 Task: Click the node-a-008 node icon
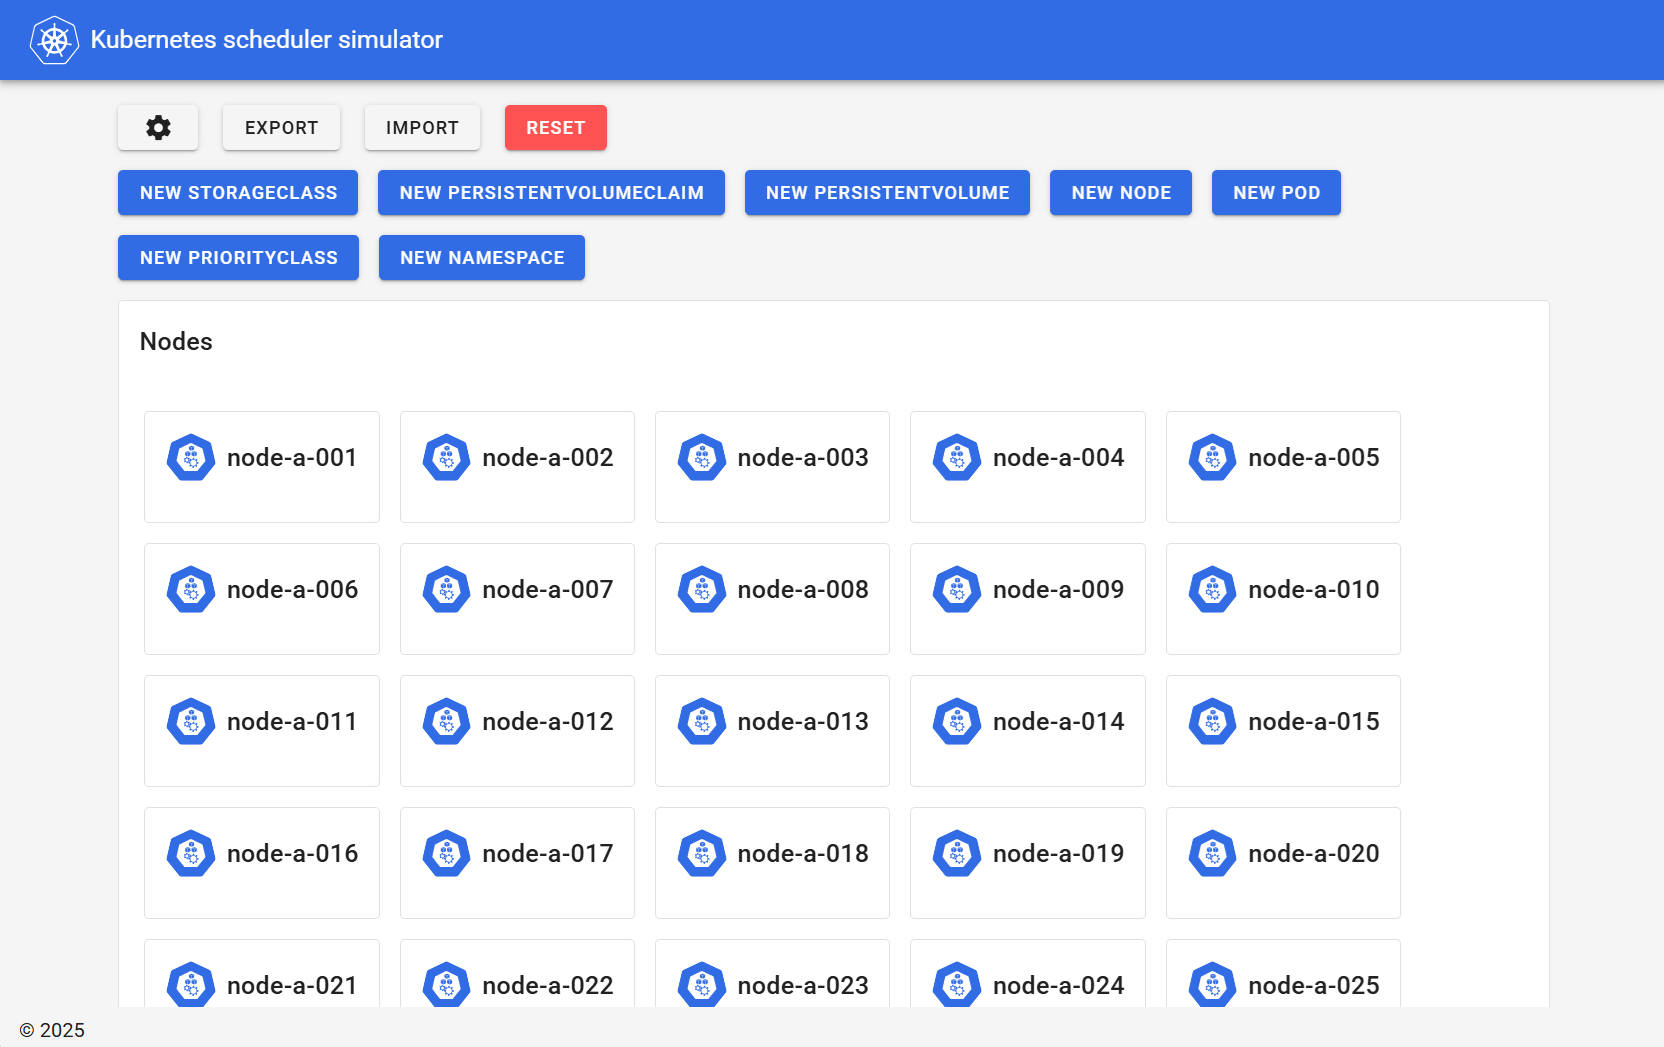[x=702, y=590]
